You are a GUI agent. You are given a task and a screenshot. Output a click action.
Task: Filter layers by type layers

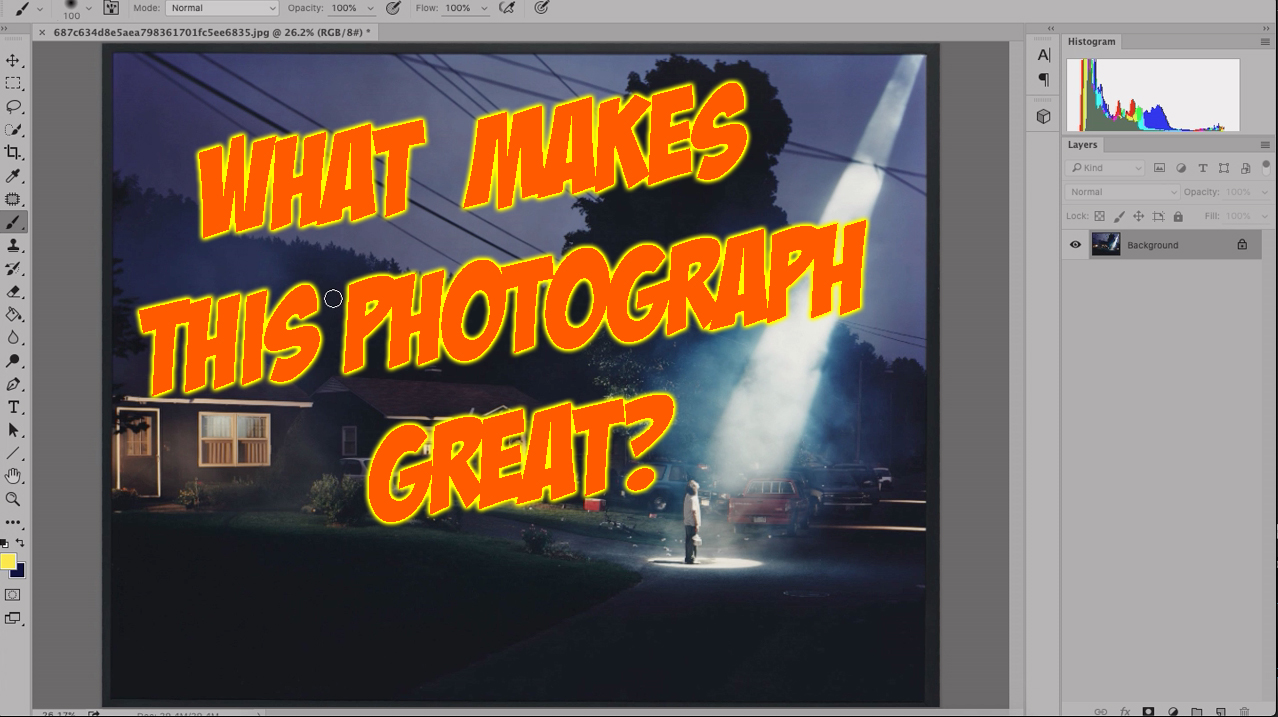[x=1203, y=168]
